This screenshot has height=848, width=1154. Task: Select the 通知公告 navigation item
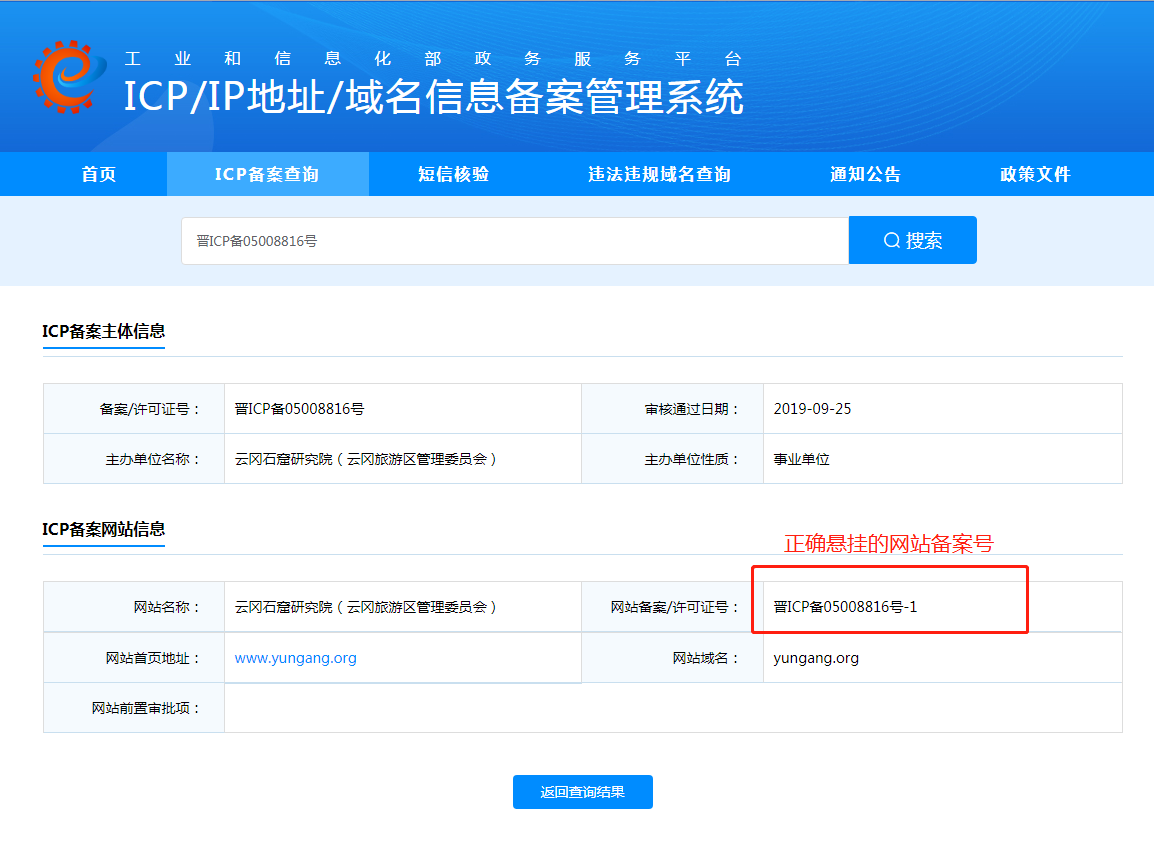pyautogui.click(x=865, y=174)
